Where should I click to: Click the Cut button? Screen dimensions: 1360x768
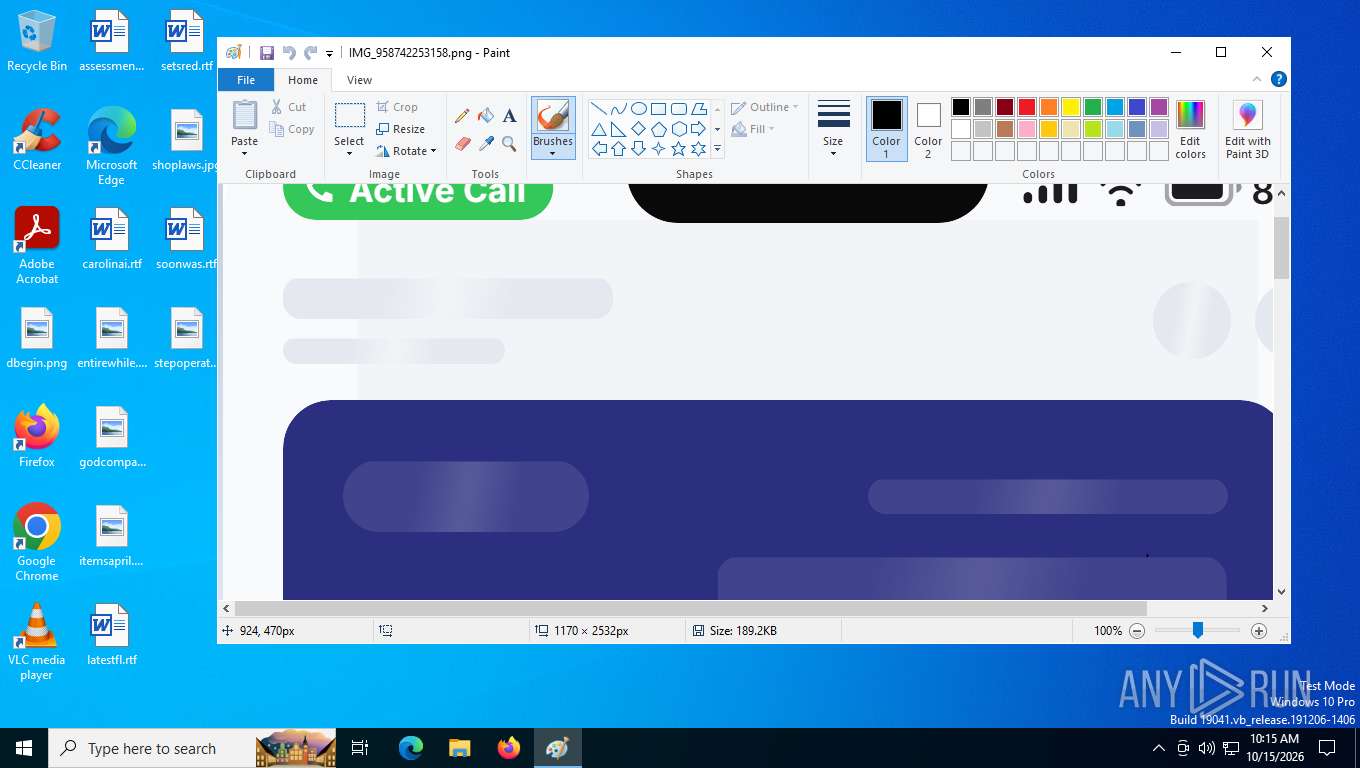(x=289, y=107)
